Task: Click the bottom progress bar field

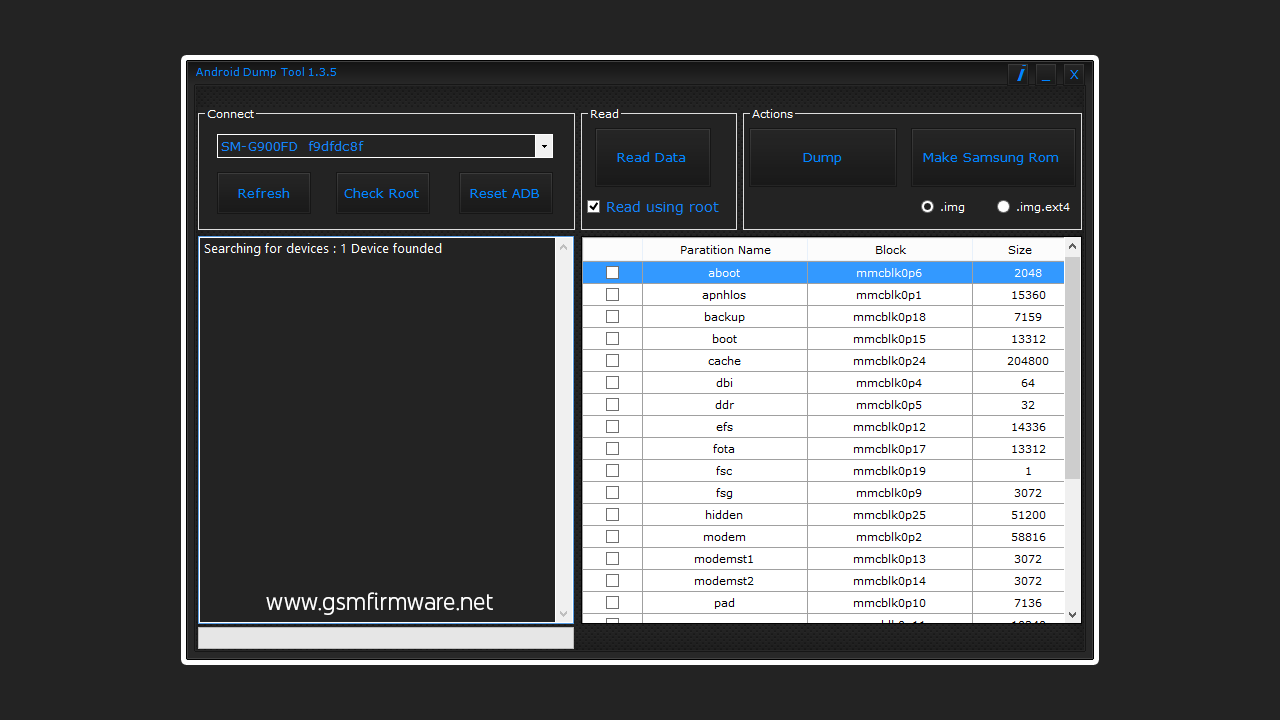Action: coord(385,637)
